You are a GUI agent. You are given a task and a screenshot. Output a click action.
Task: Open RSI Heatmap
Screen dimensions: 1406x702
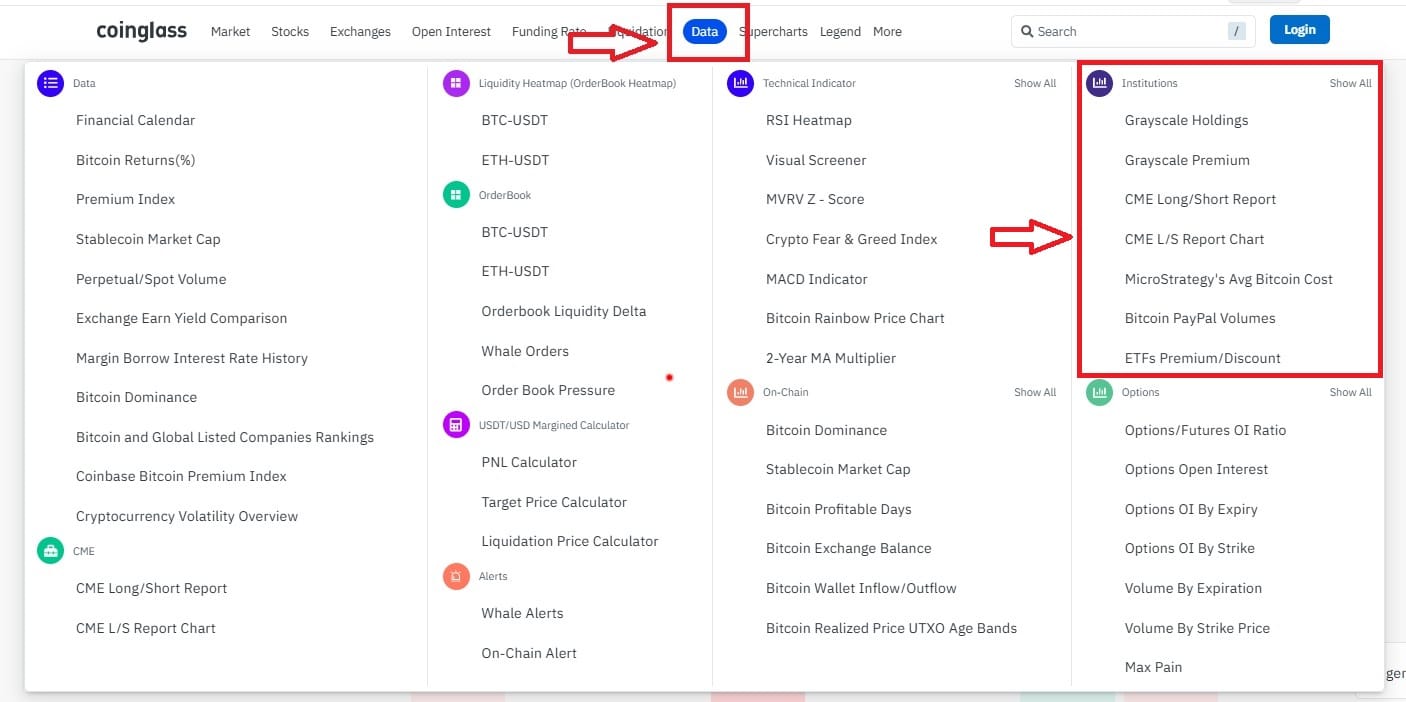(x=809, y=120)
